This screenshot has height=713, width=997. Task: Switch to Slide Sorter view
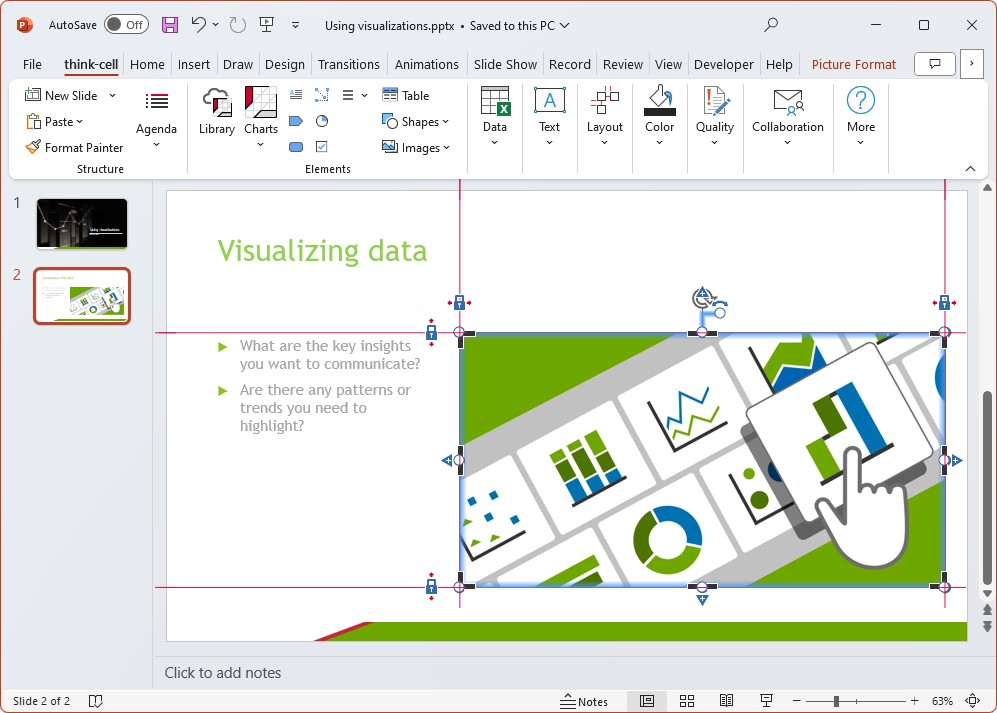pyautogui.click(x=687, y=701)
